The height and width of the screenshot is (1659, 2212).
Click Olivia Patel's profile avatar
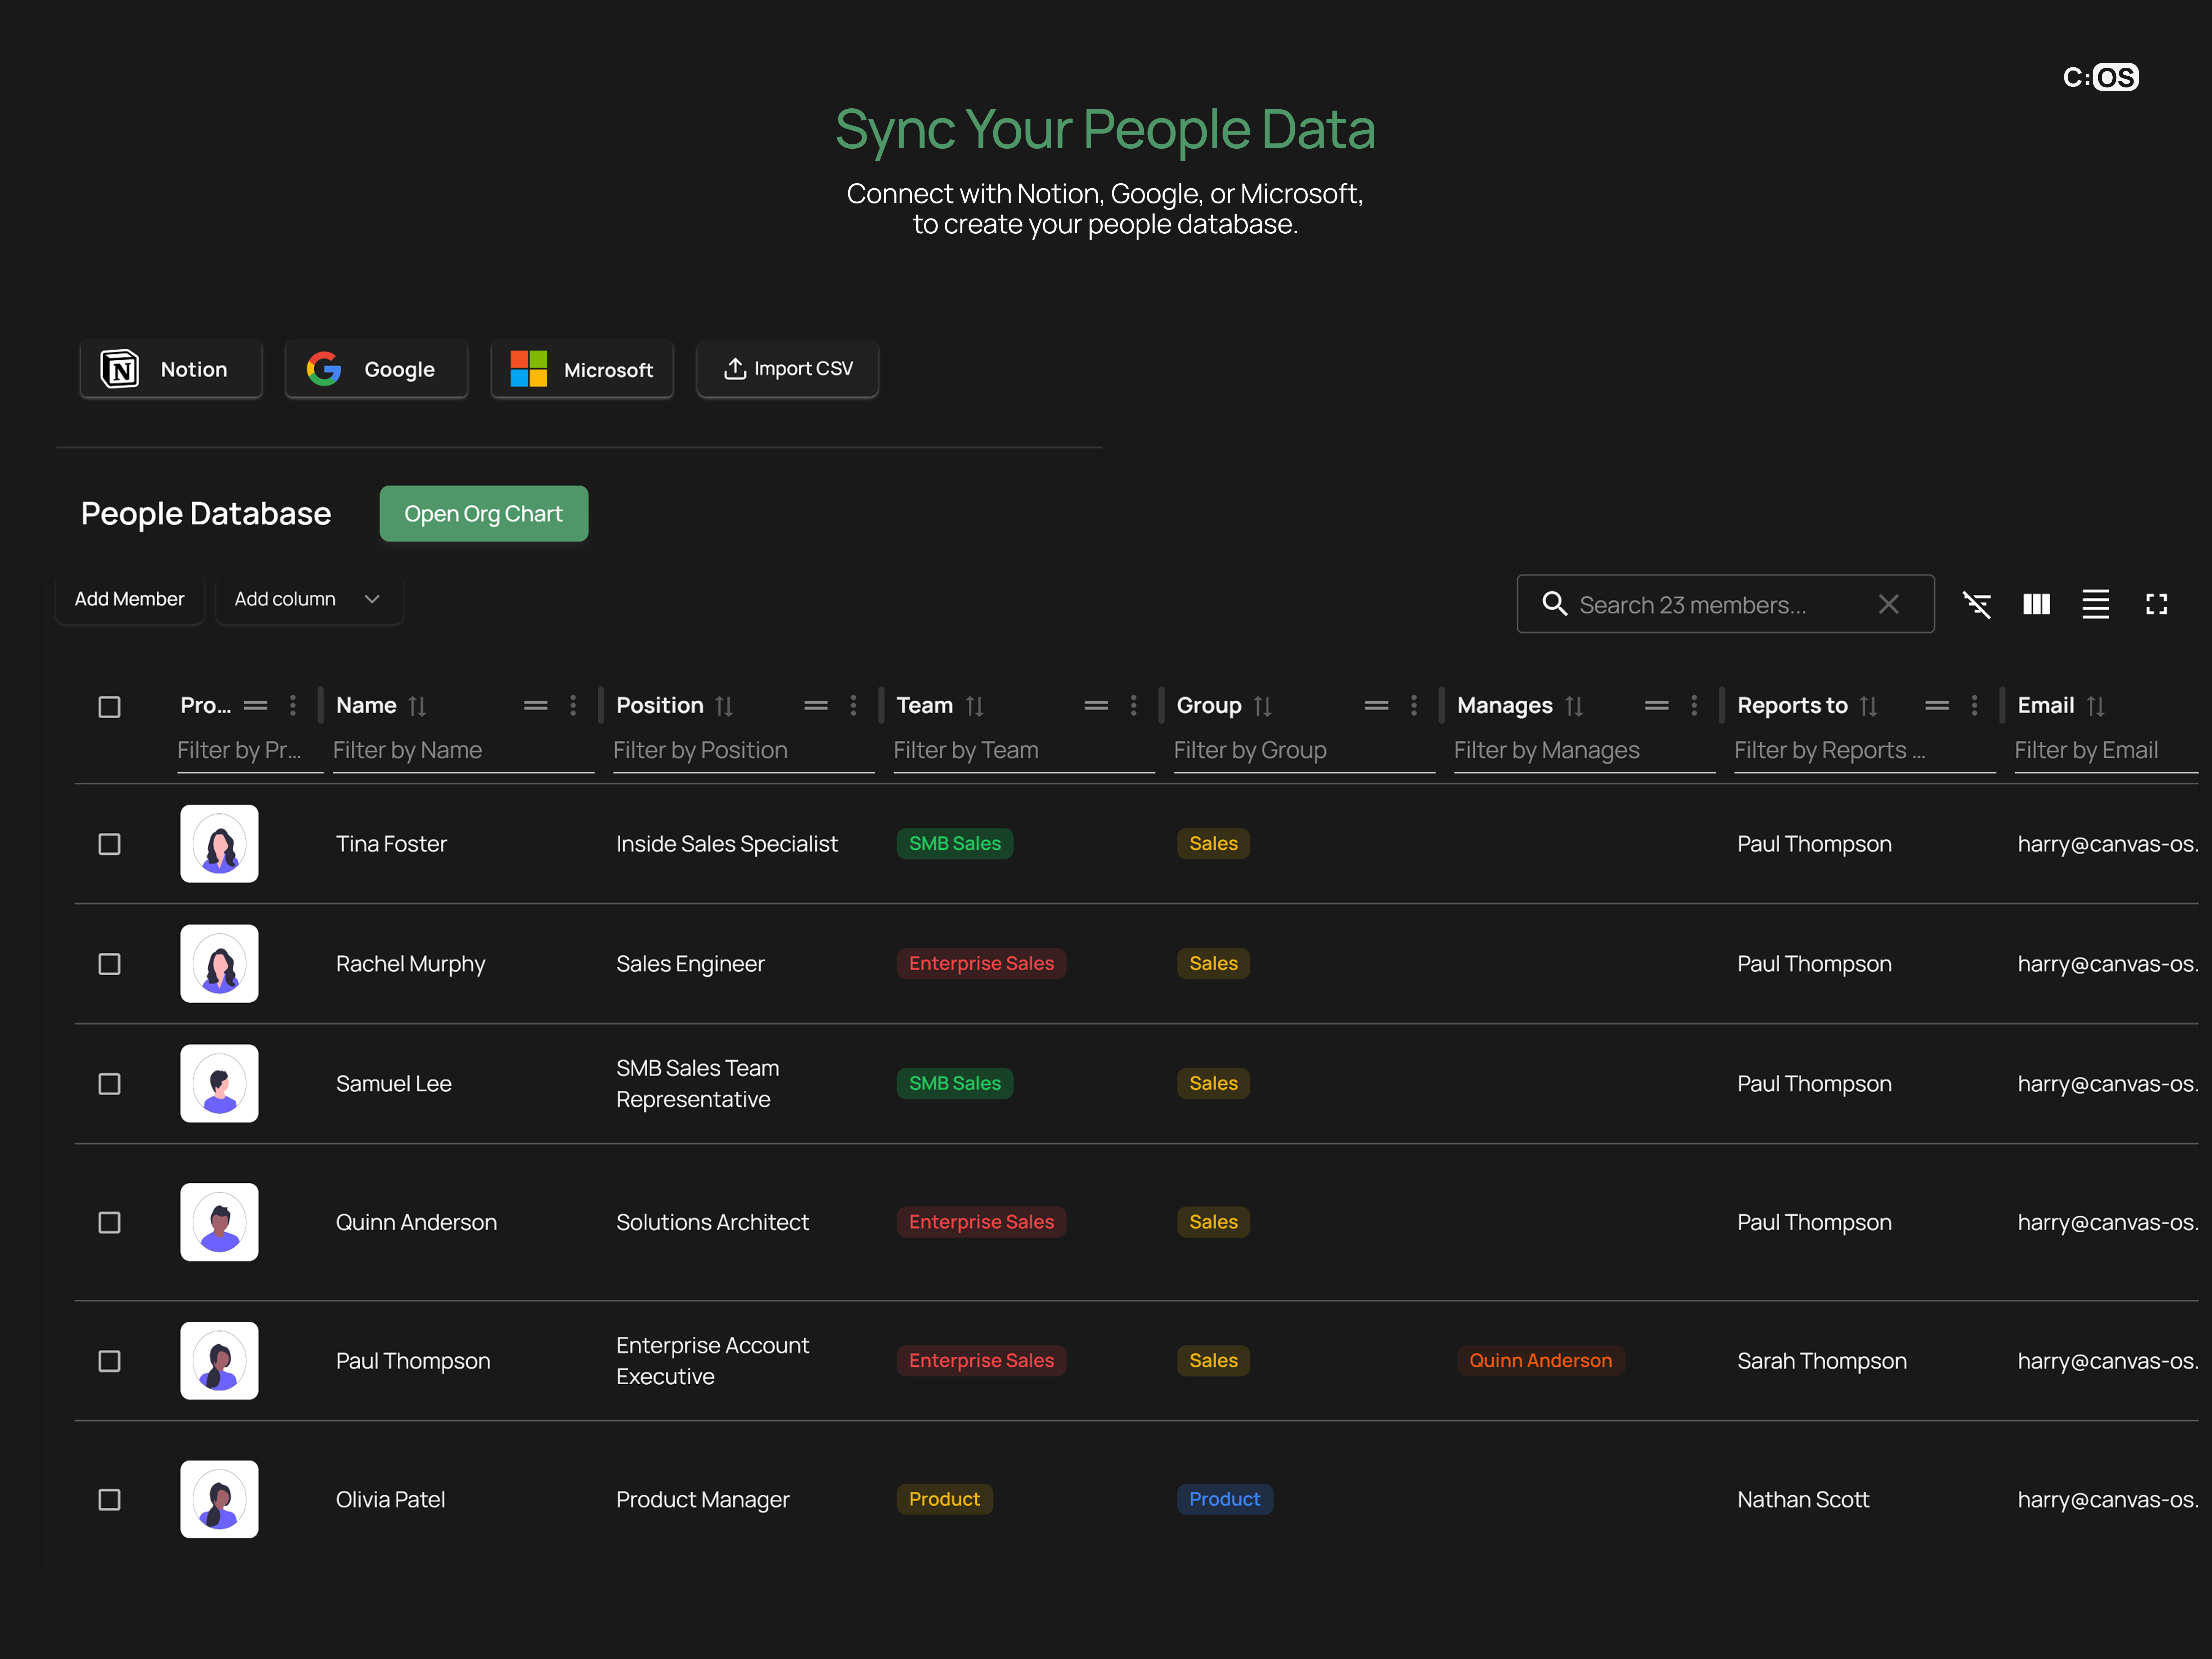tap(219, 1500)
